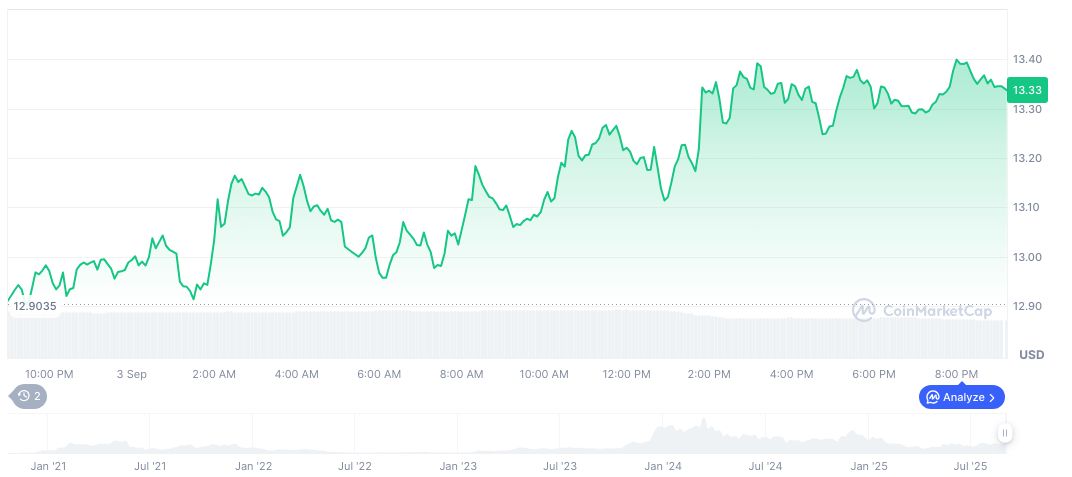The height and width of the screenshot is (477, 1072).
Task: Click the chart icon inside Analyze button
Action: pos(932,397)
